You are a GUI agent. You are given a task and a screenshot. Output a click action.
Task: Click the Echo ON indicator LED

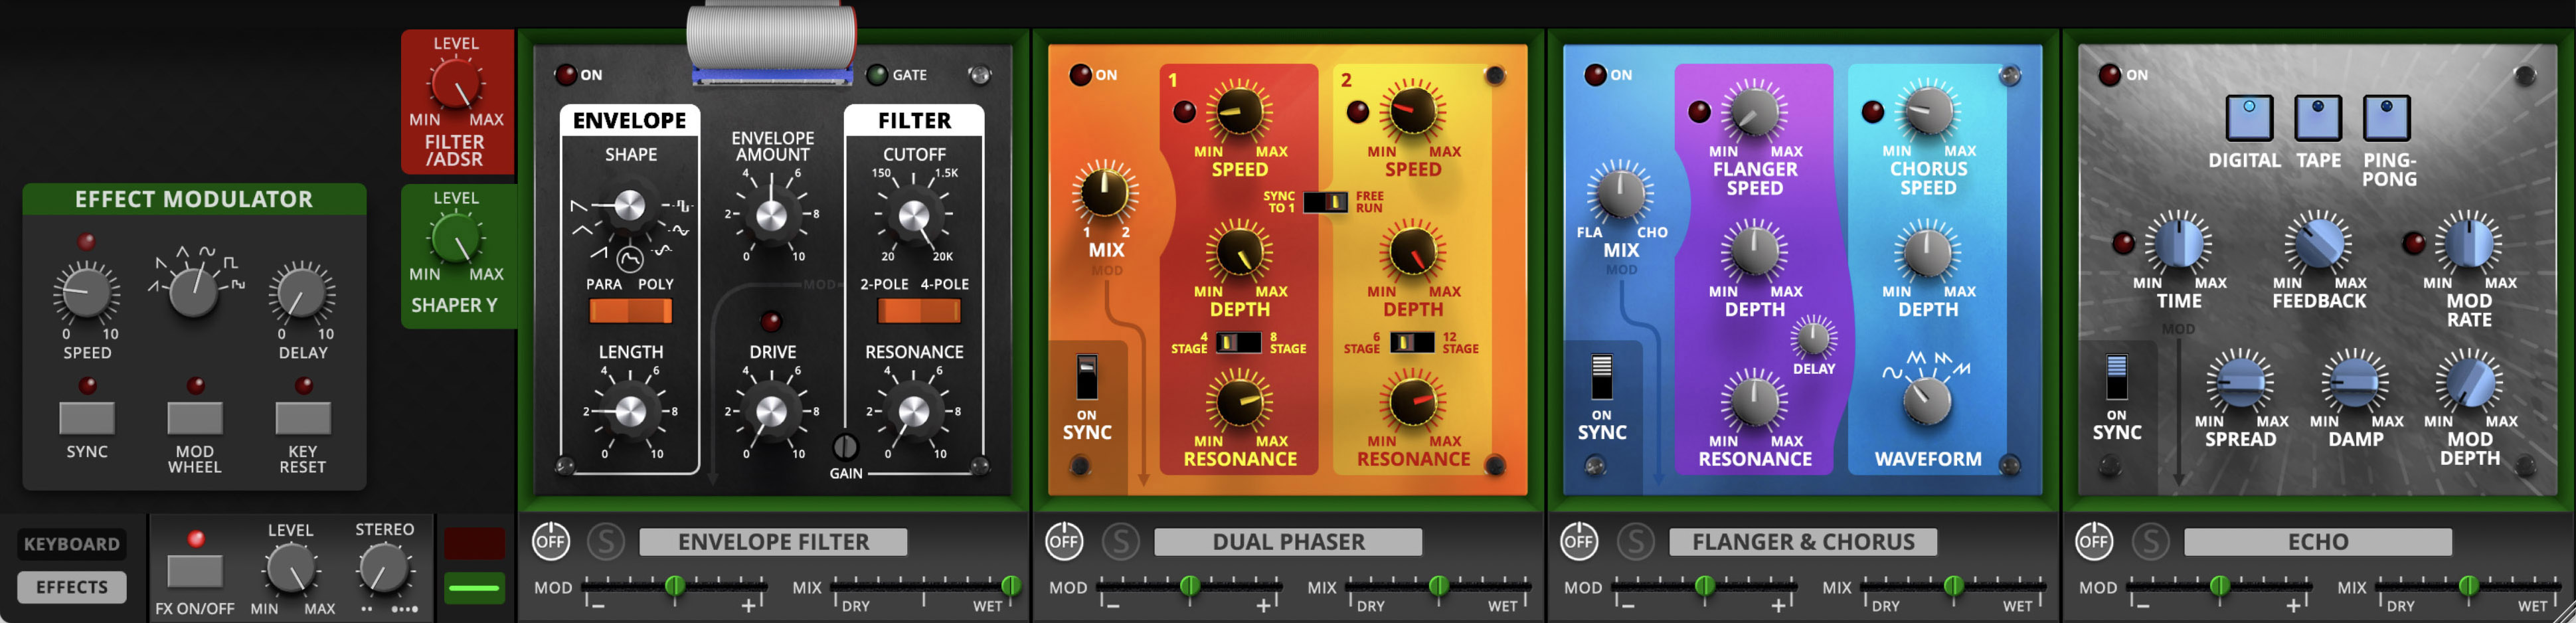click(2110, 74)
